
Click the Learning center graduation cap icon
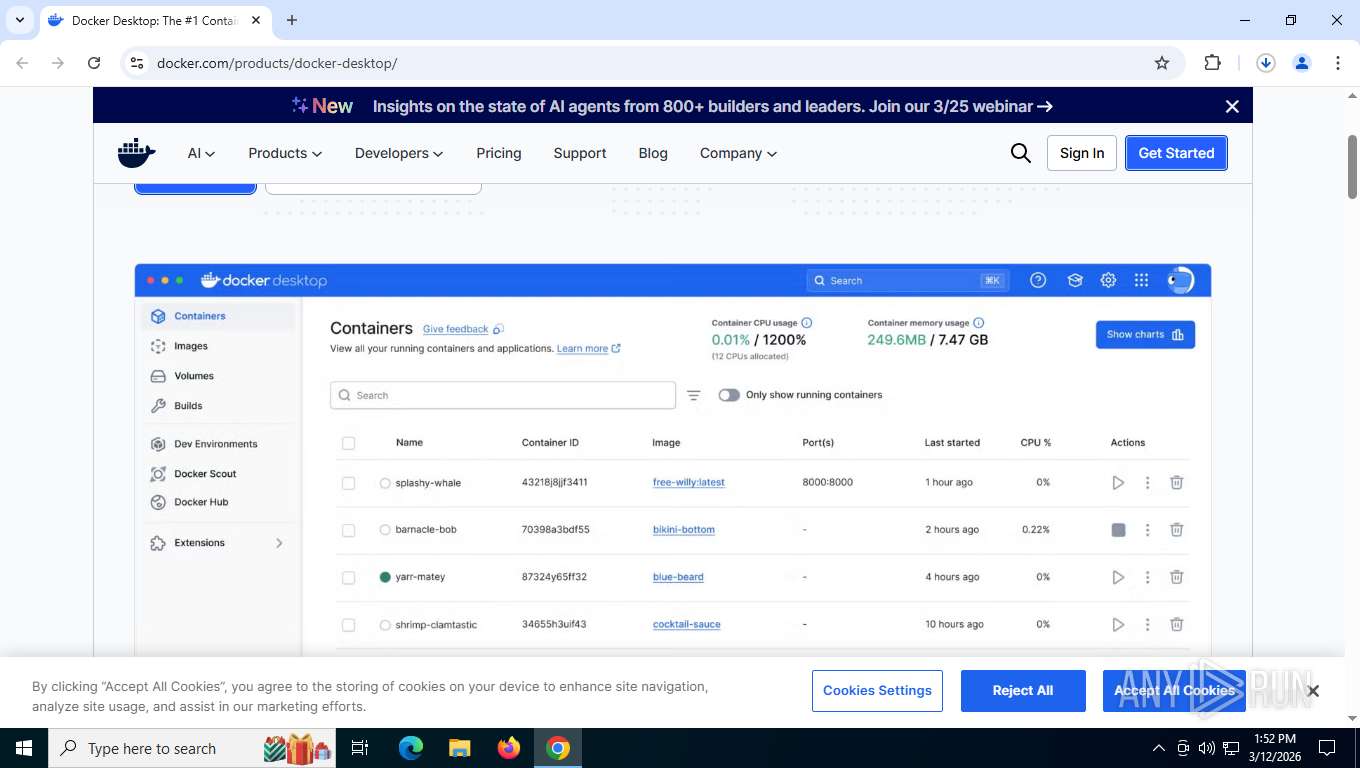1075,281
